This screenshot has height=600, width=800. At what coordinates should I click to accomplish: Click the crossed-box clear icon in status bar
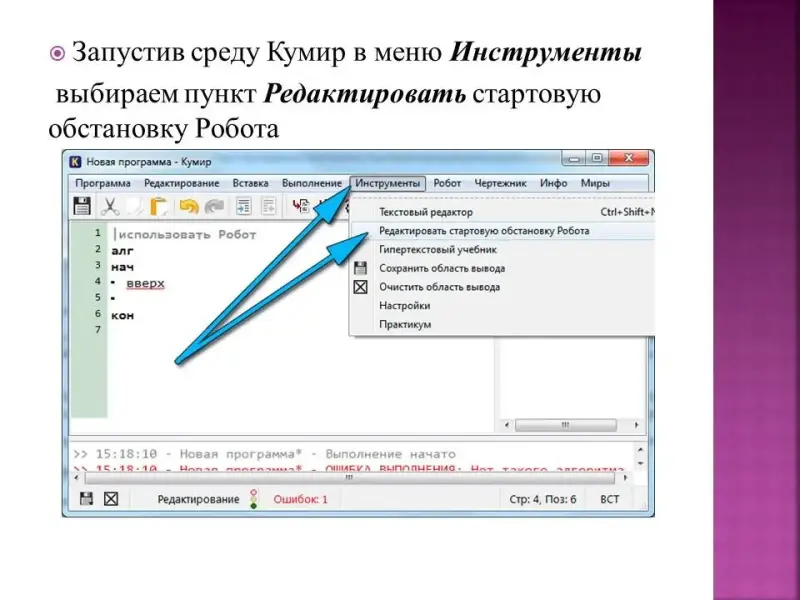coord(112,498)
